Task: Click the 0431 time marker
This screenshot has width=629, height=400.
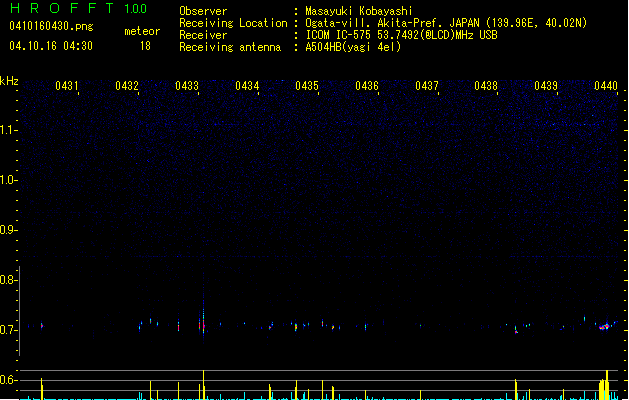Action: click(67, 86)
